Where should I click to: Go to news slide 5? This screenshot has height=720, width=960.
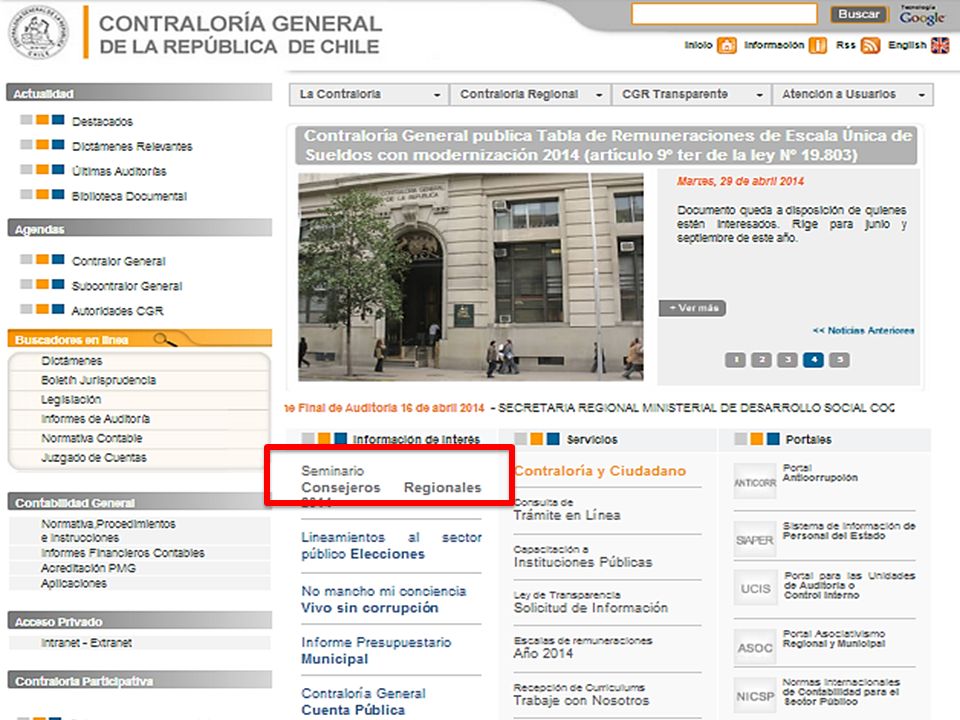pos(839,359)
